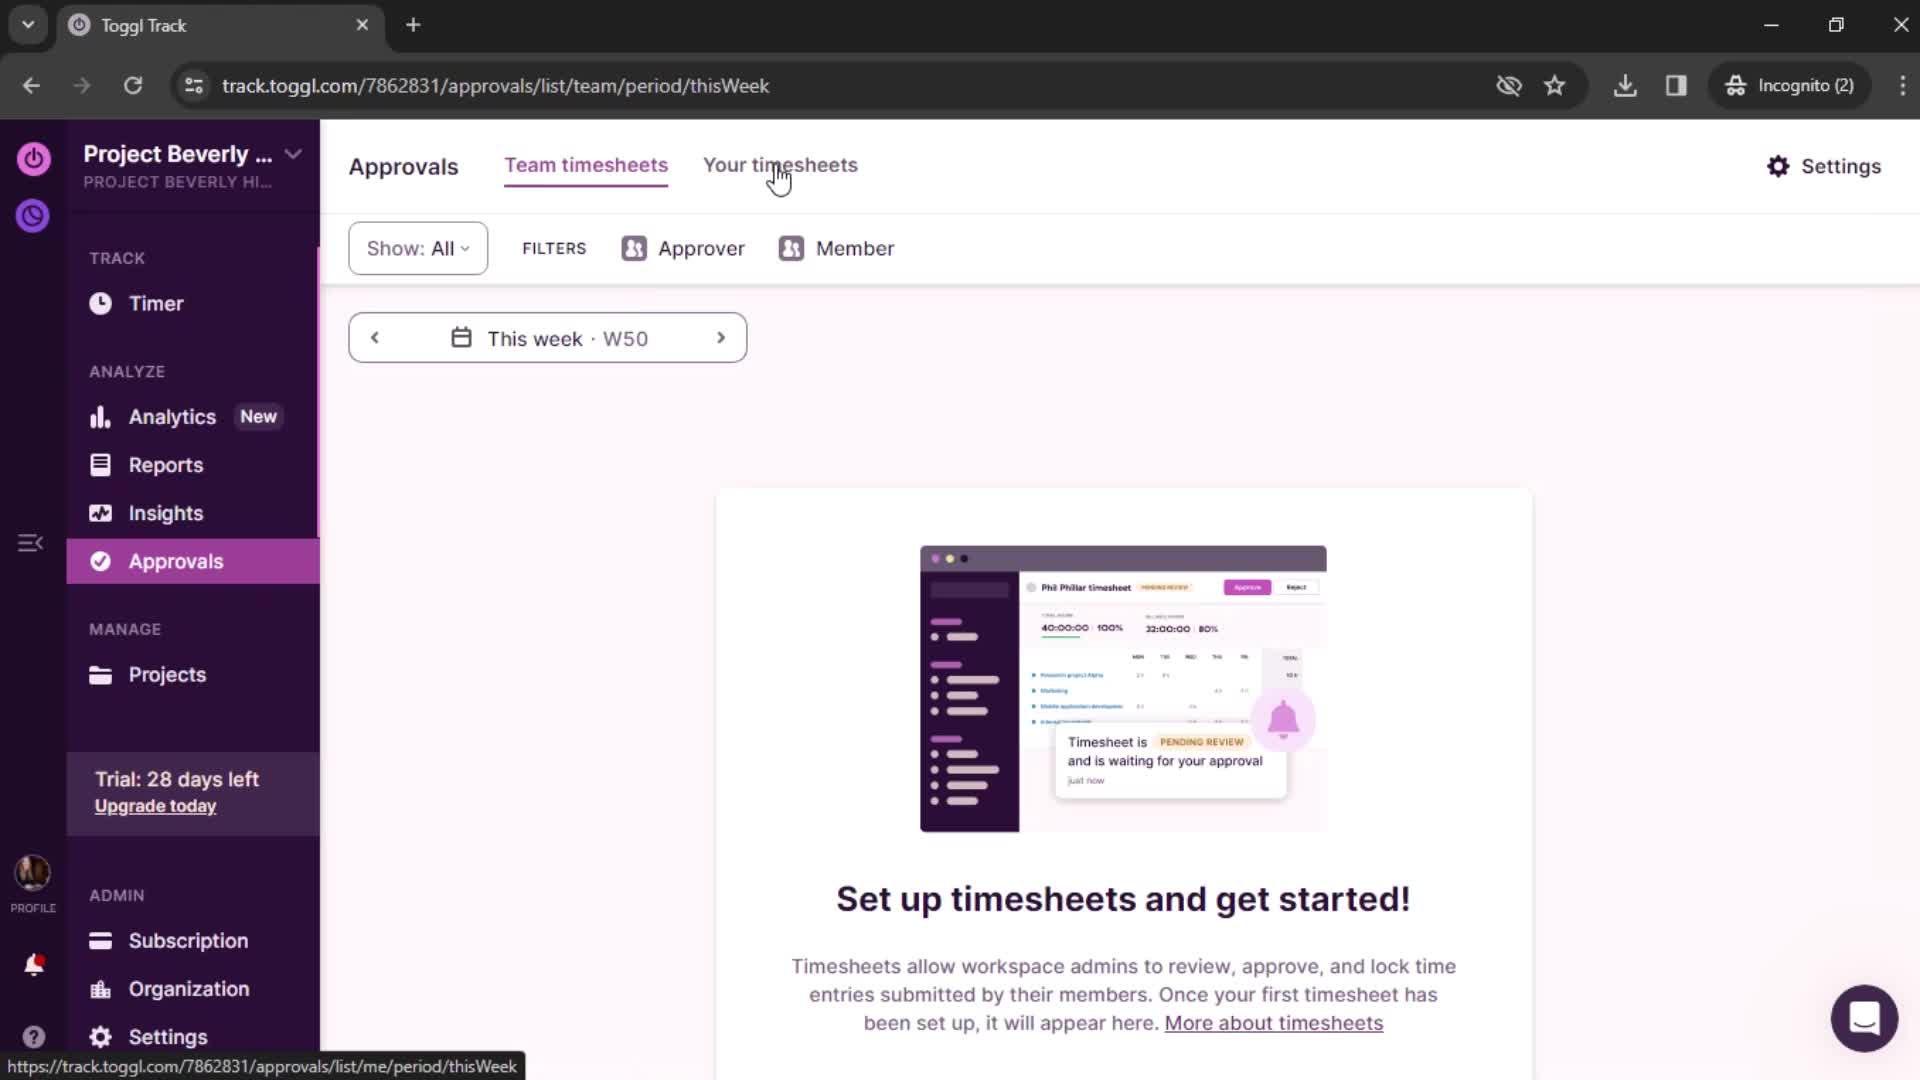Click Settings gear icon top-right

[1779, 165]
